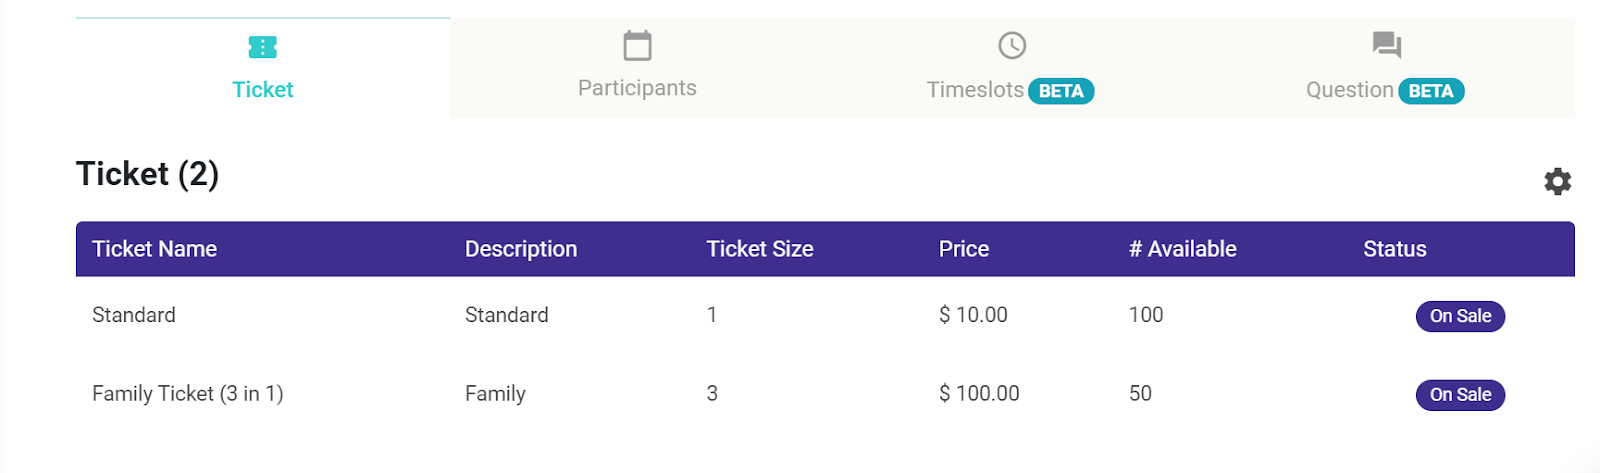1600x473 pixels.
Task: Click the Timeslots clock icon
Action: (x=1012, y=46)
